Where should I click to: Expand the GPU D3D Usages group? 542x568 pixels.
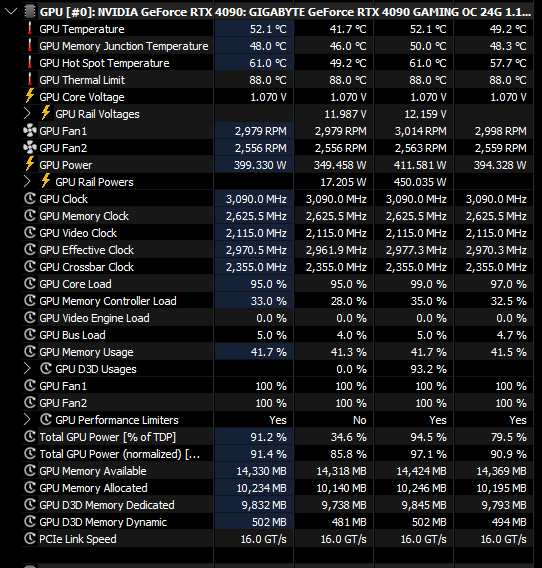27,368
